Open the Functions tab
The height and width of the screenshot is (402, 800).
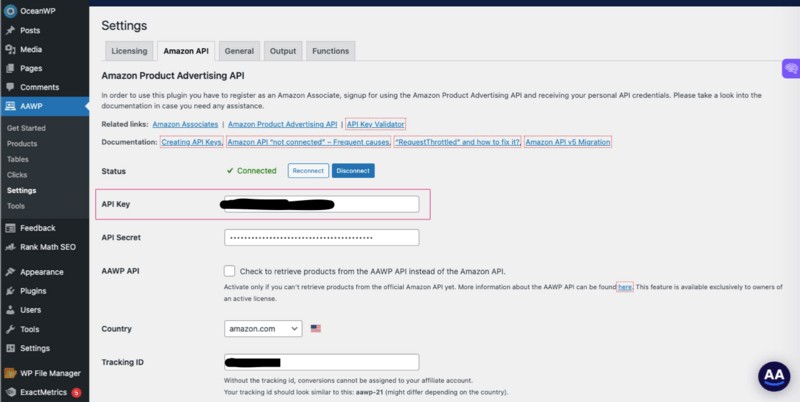(331, 51)
